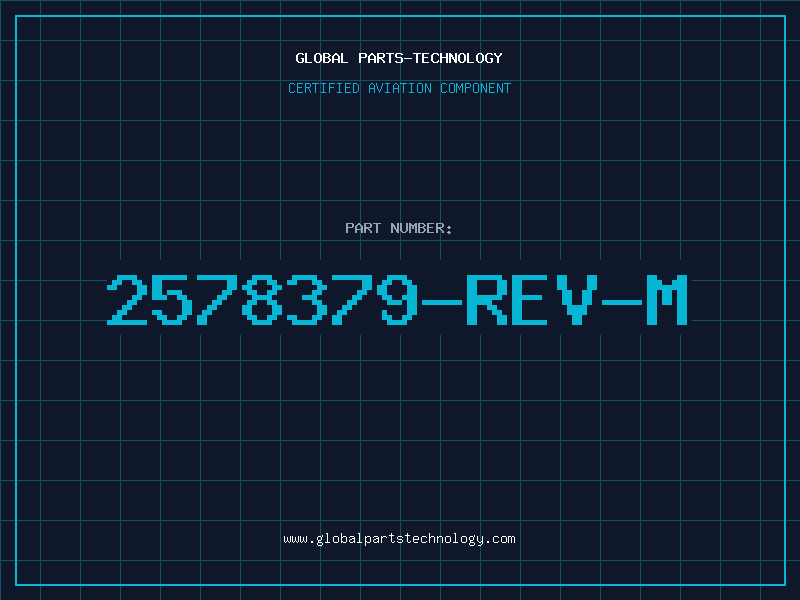Click the PART NUMBER: label
Image resolution: width=800 pixels, height=600 pixels.
click(x=399, y=228)
